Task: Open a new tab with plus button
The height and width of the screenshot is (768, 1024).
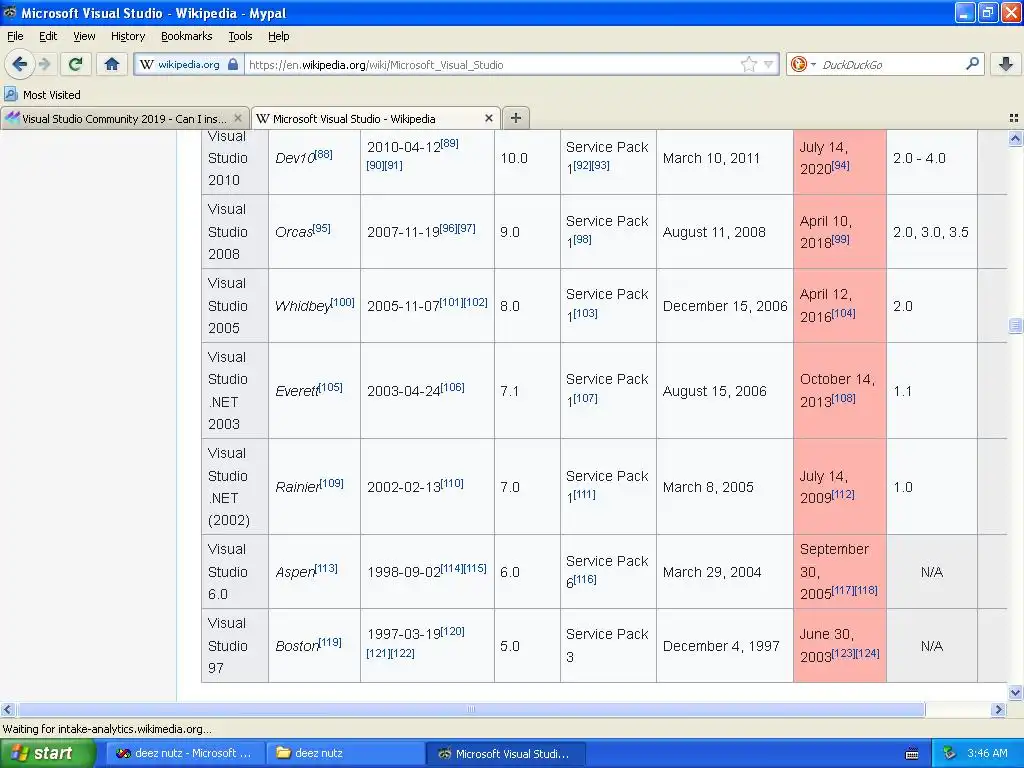Action: [515, 118]
